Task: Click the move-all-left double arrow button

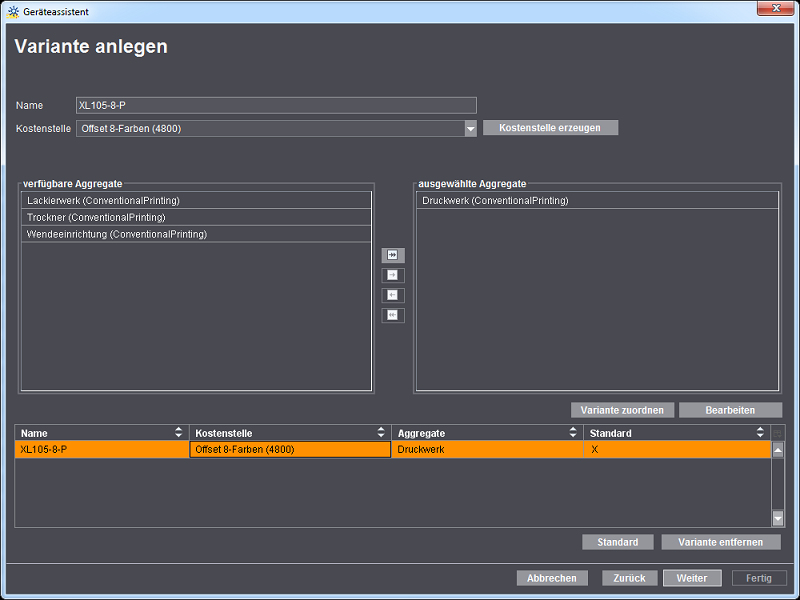Action: (393, 315)
